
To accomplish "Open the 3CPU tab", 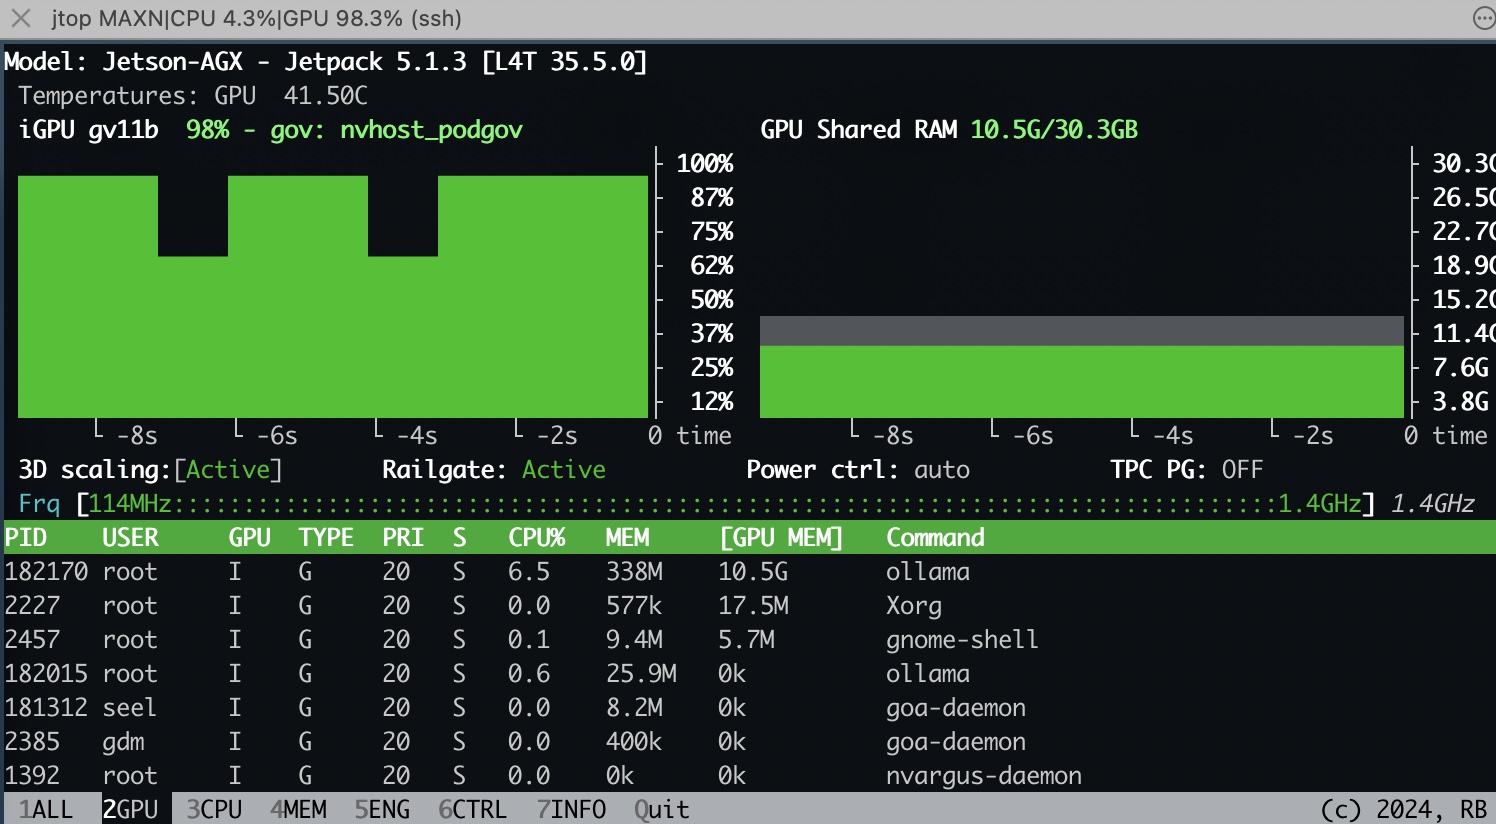I will (x=214, y=809).
